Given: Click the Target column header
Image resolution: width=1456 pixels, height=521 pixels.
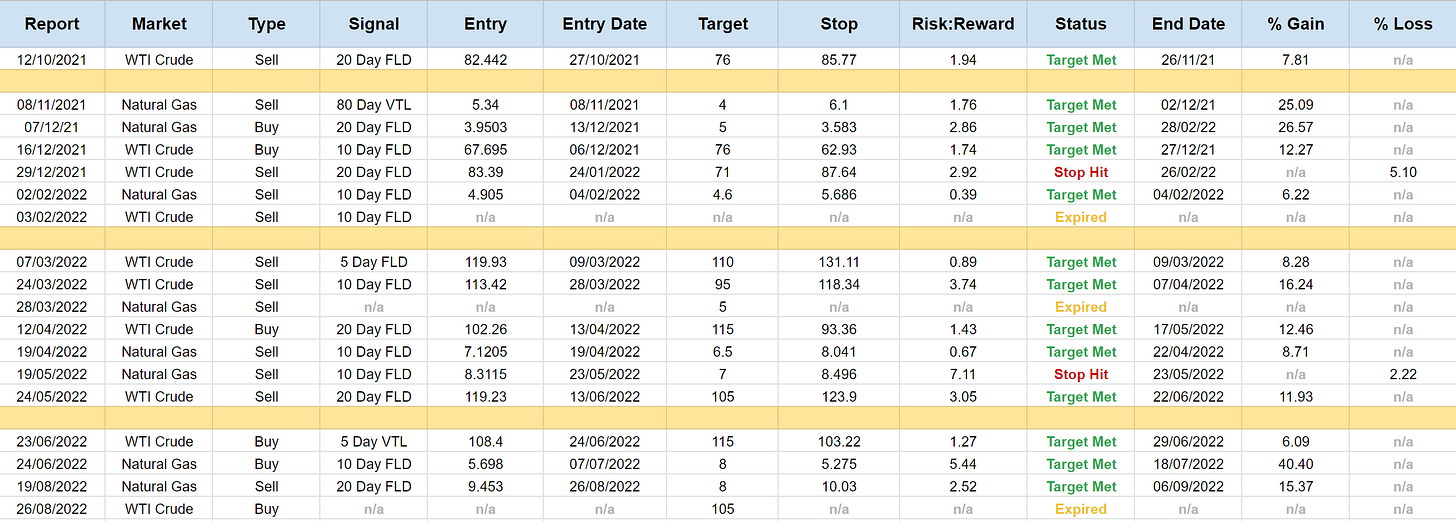Looking at the screenshot, I should (x=722, y=24).
